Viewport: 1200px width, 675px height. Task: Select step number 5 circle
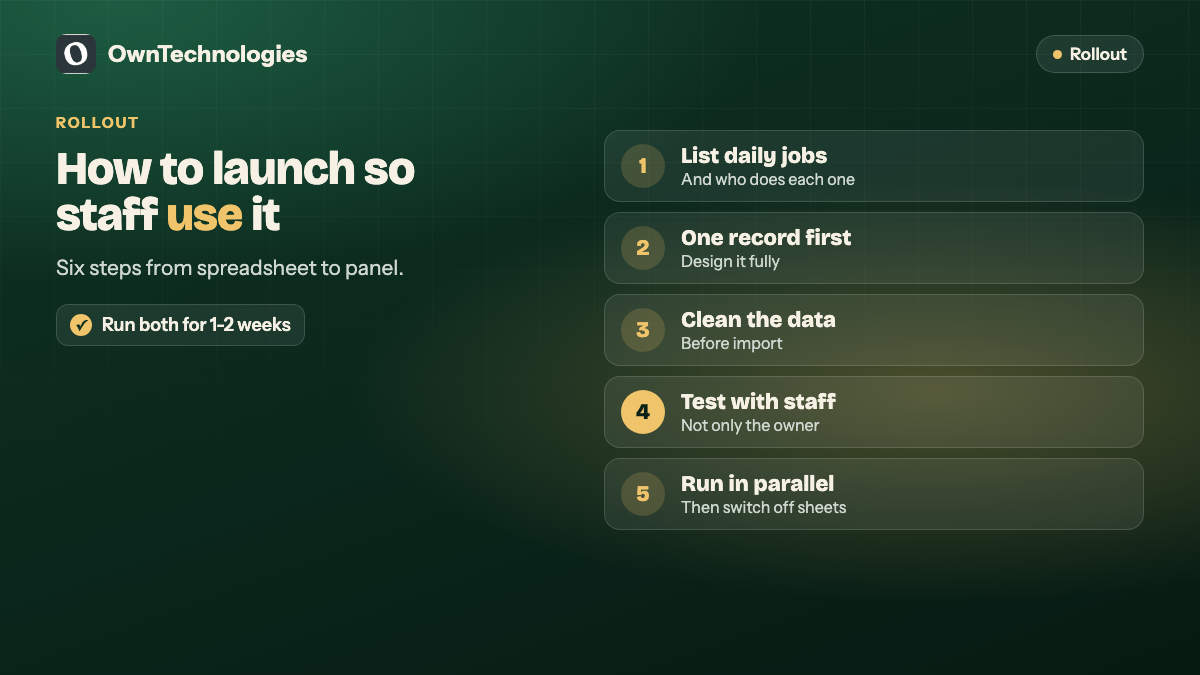click(x=643, y=494)
